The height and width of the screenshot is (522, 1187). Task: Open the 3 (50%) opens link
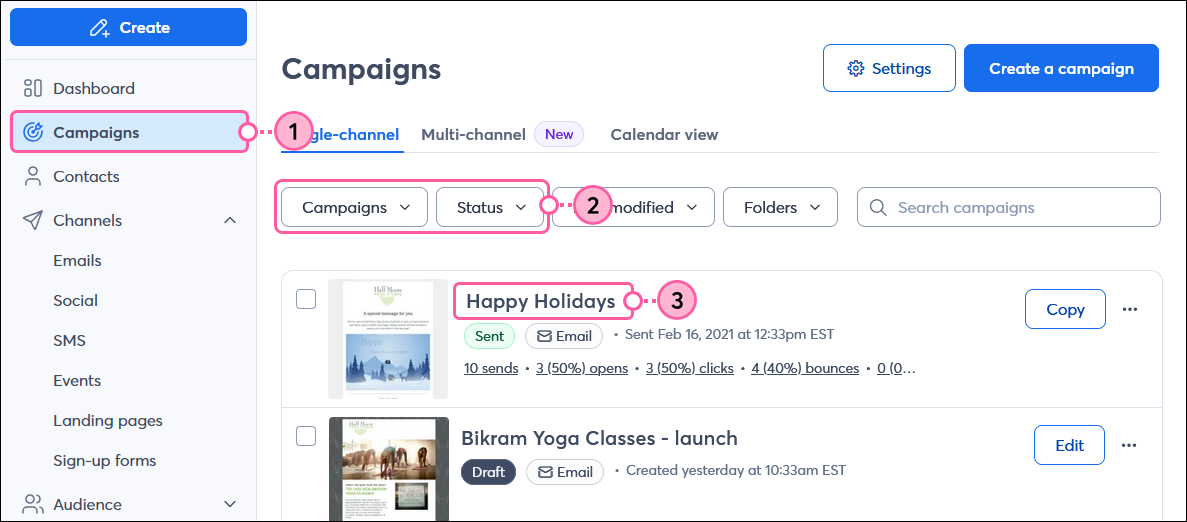582,368
